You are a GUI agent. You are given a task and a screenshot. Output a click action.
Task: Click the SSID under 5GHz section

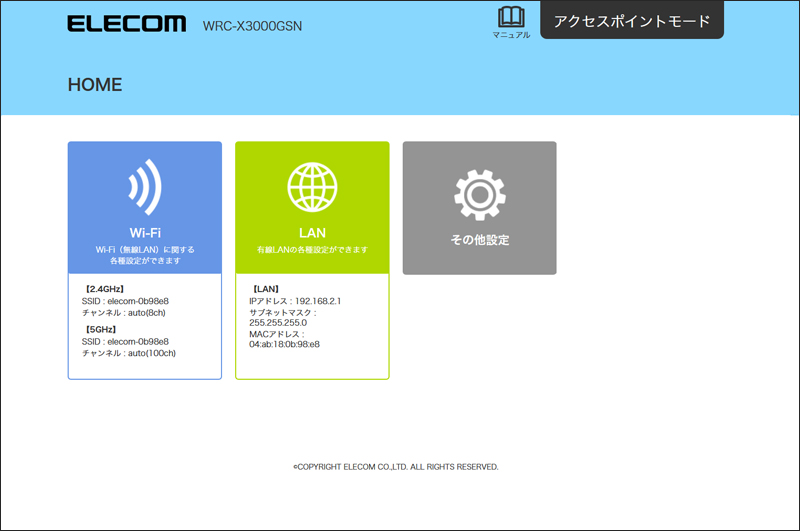tap(125, 341)
